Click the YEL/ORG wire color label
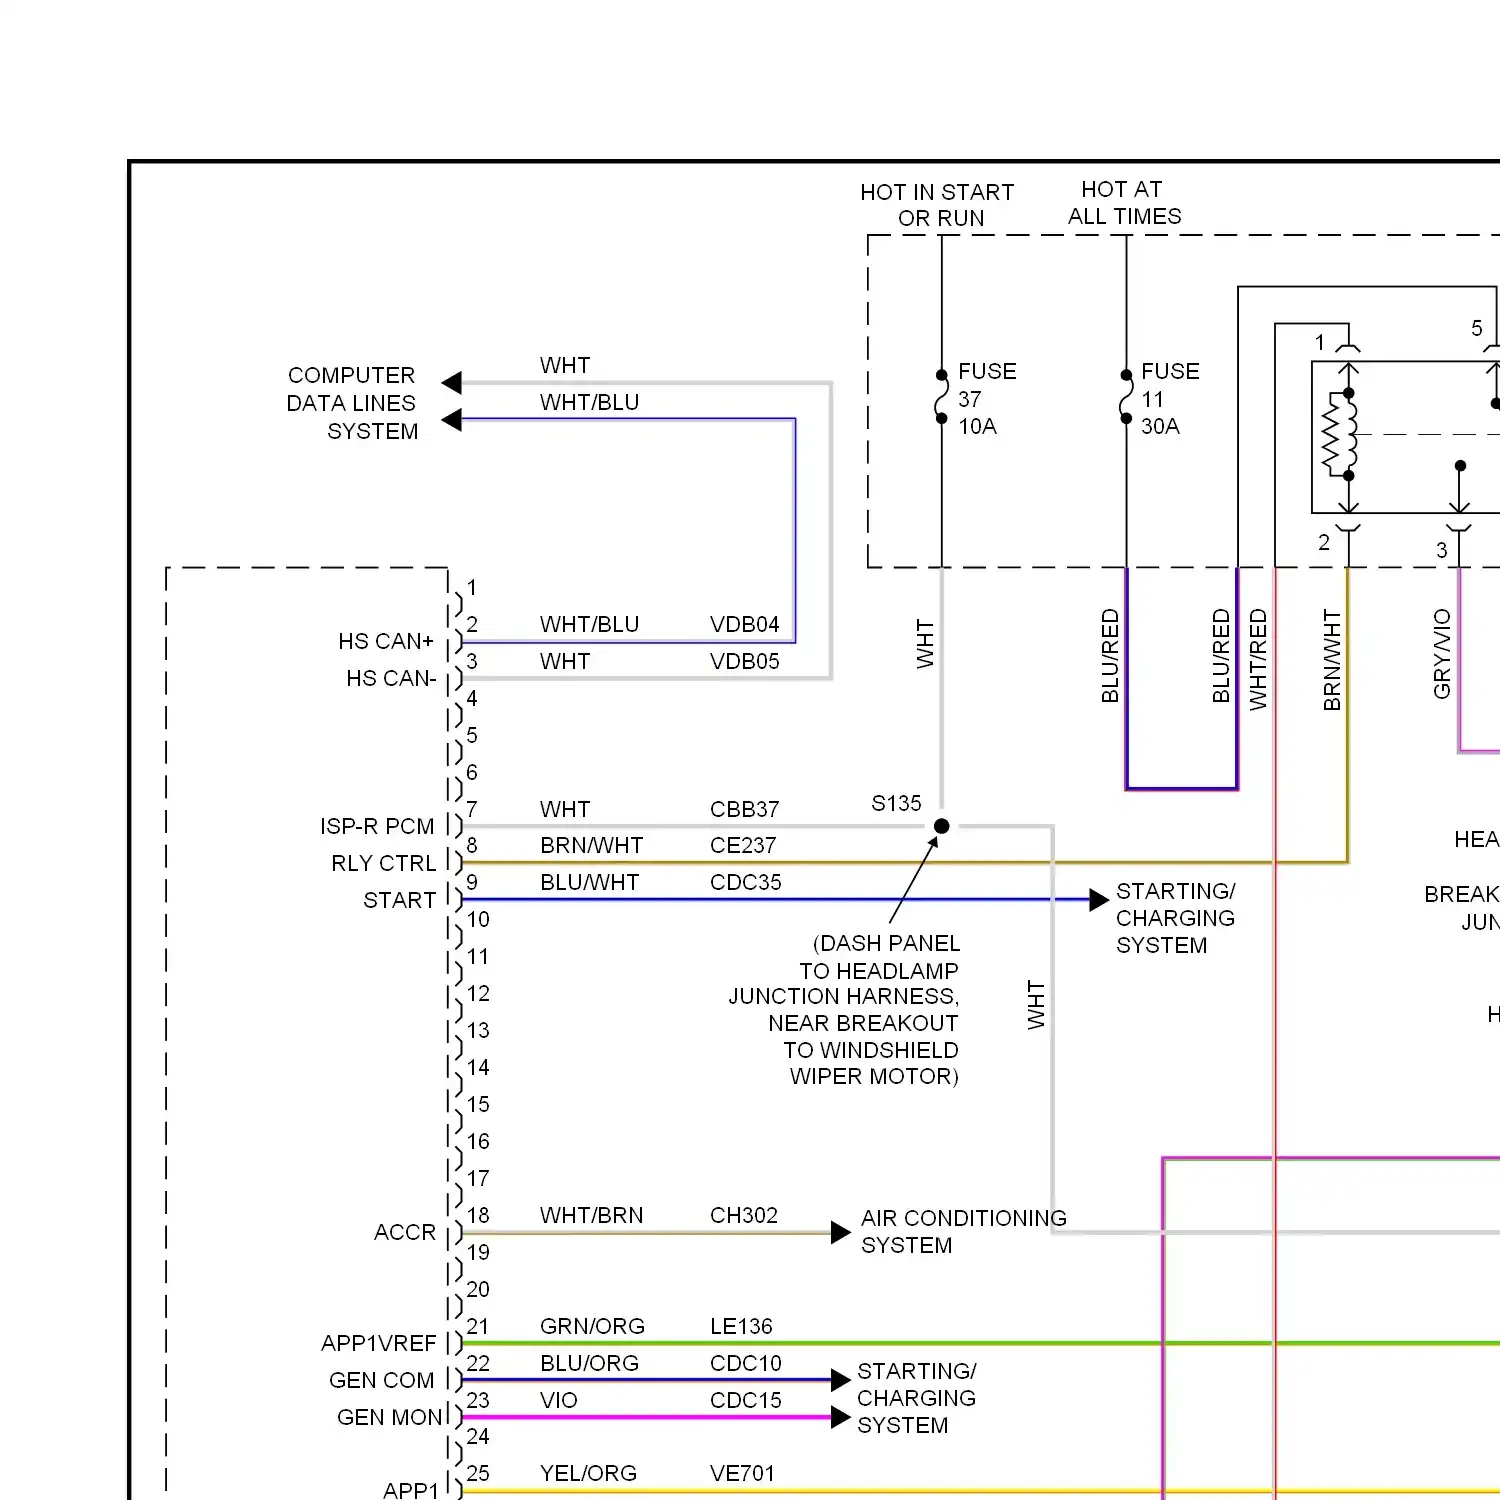 (588, 1473)
